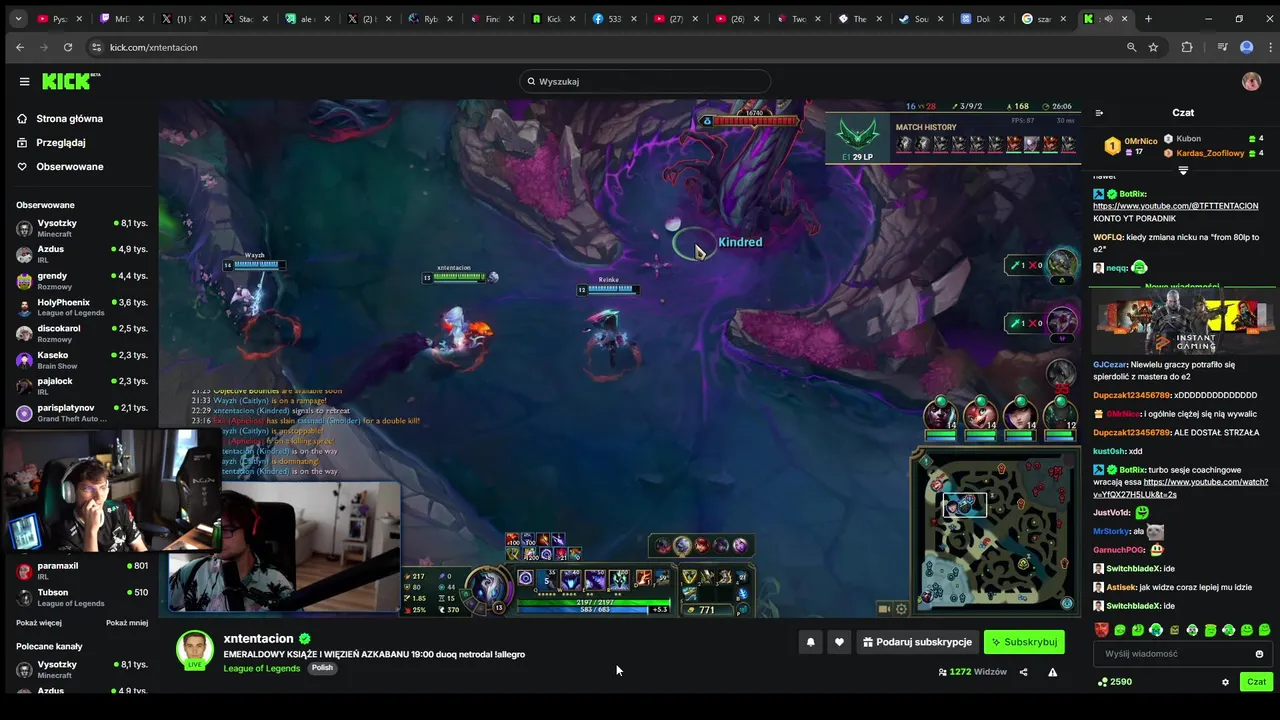Viewport: 1280px width, 720px height.
Task: Expand followed channels with Pokaż więcej
Action: [x=38, y=623]
